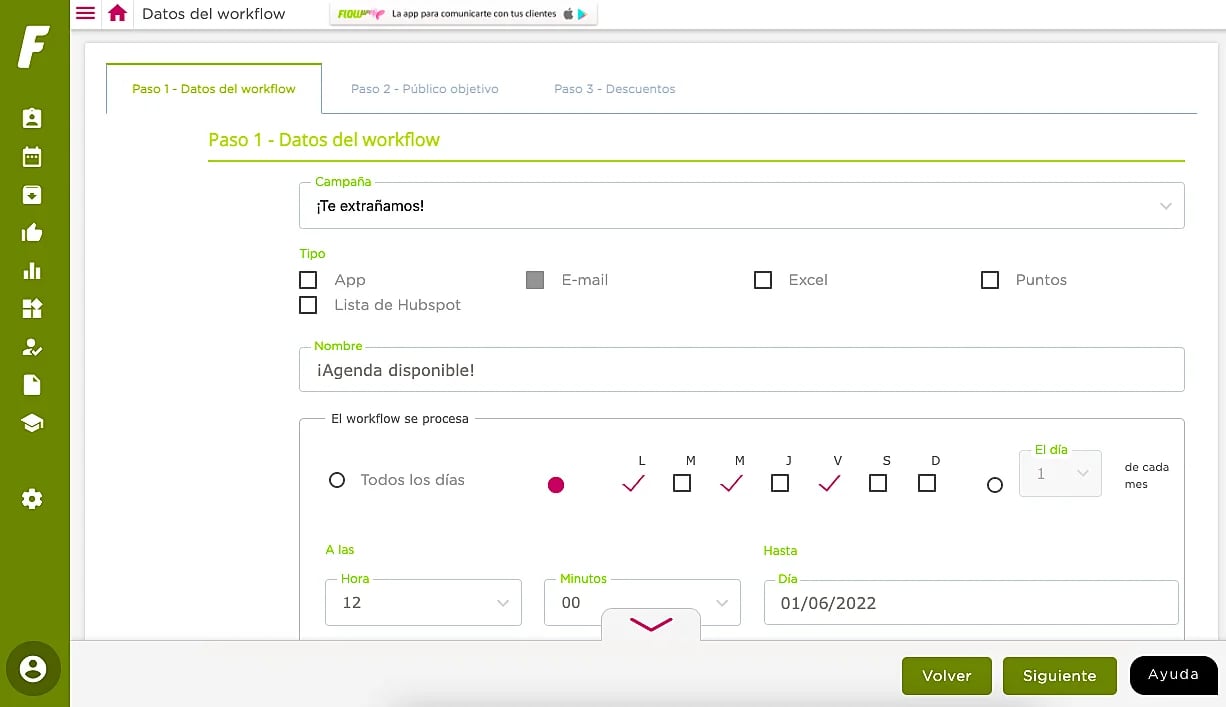Click the 'A las' label
This screenshot has height=707, width=1226.
click(340, 550)
